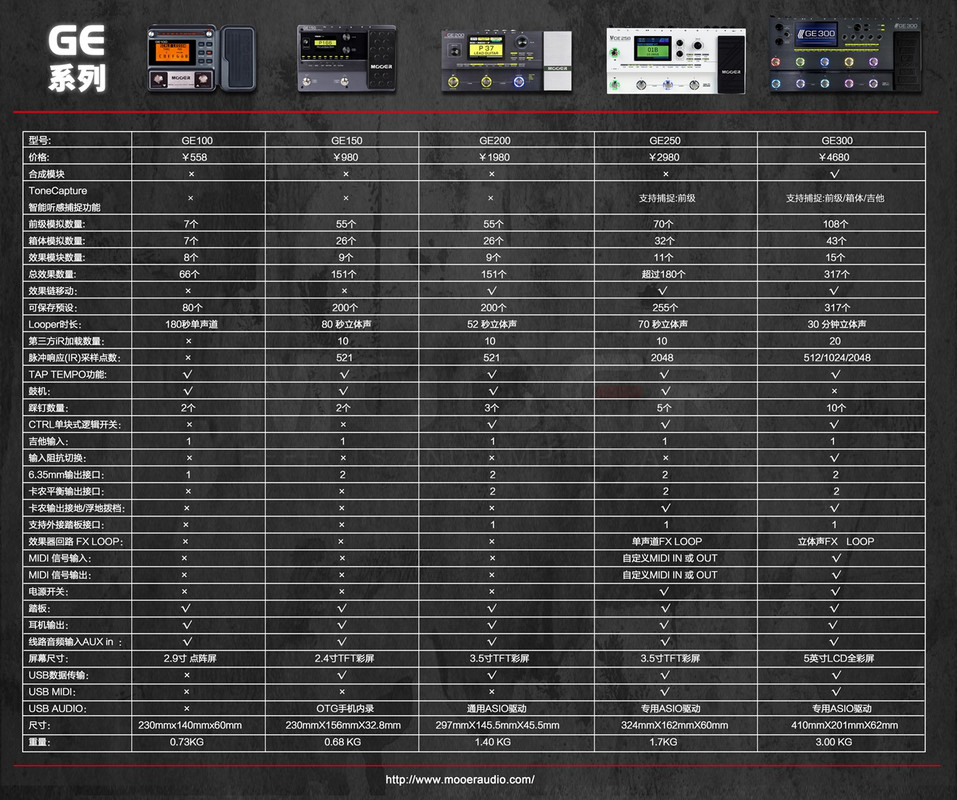Click the 1.7KG weight cell
Viewport: 957px width, 800px height.
coord(662,742)
